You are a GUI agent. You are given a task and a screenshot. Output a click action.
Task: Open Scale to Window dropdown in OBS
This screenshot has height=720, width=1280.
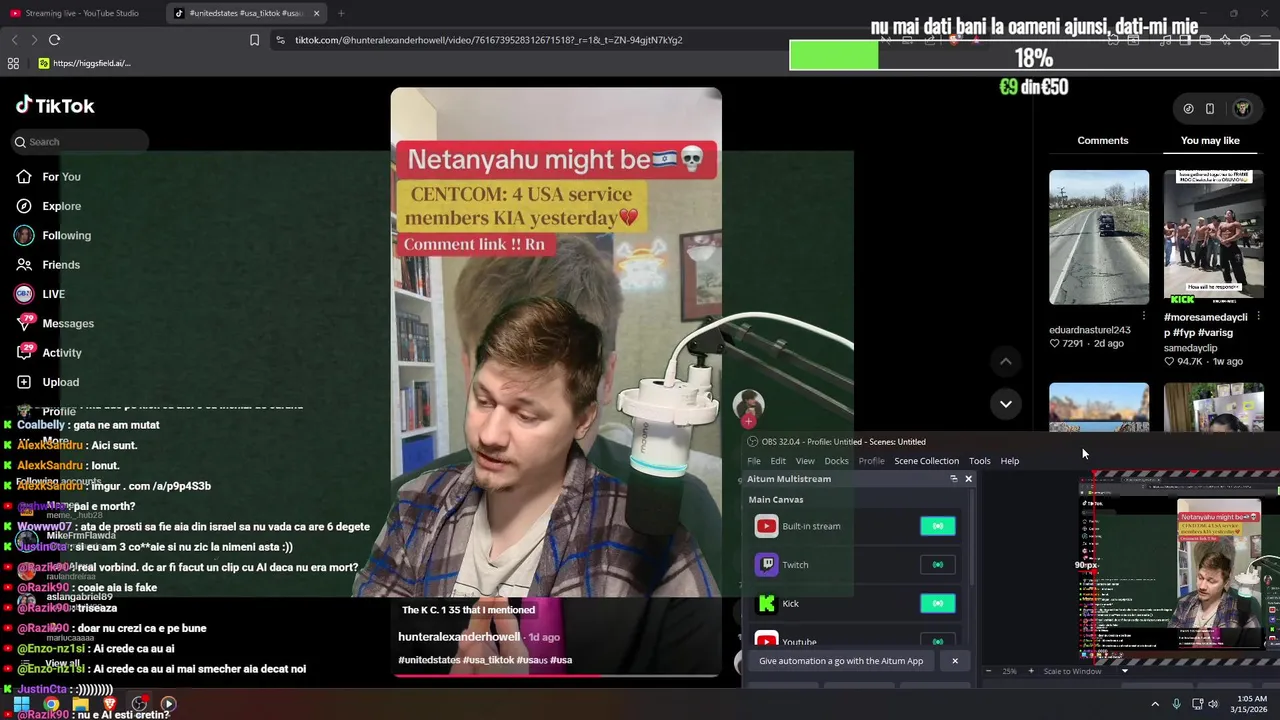pyautogui.click(x=1086, y=671)
